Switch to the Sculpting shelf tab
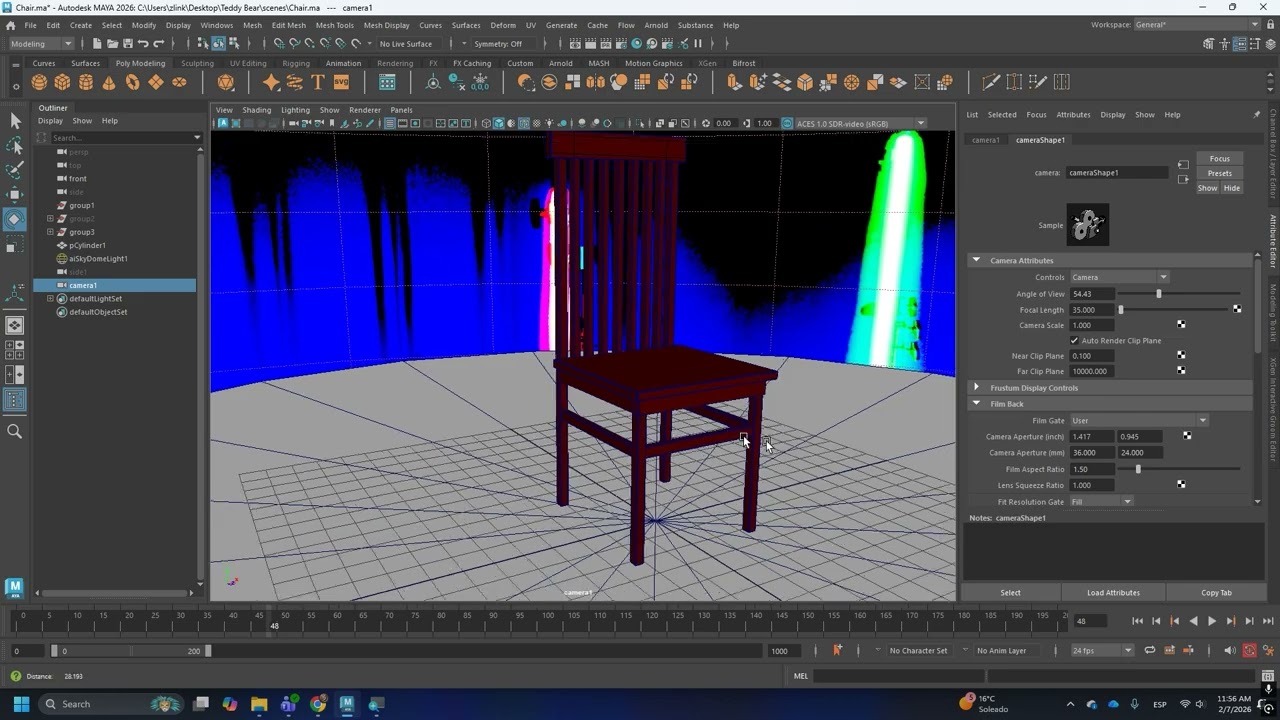The height and width of the screenshot is (720, 1280). pos(197,63)
